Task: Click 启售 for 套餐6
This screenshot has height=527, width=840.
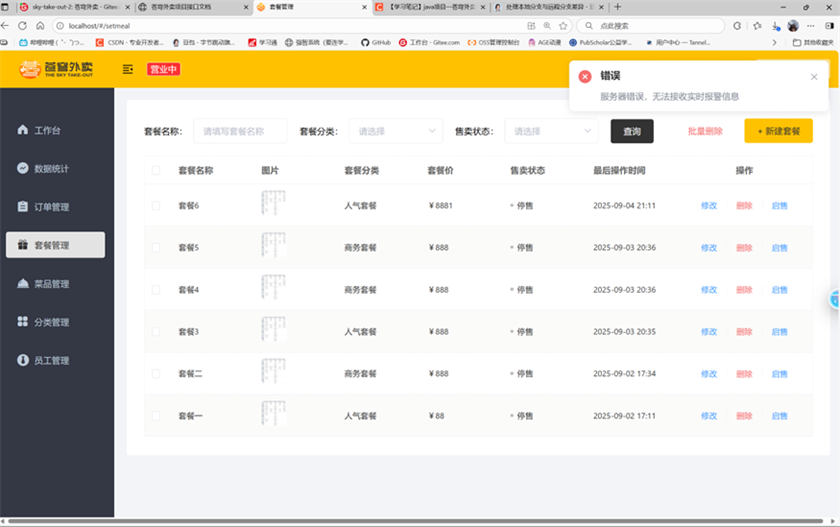Action: pos(779,206)
